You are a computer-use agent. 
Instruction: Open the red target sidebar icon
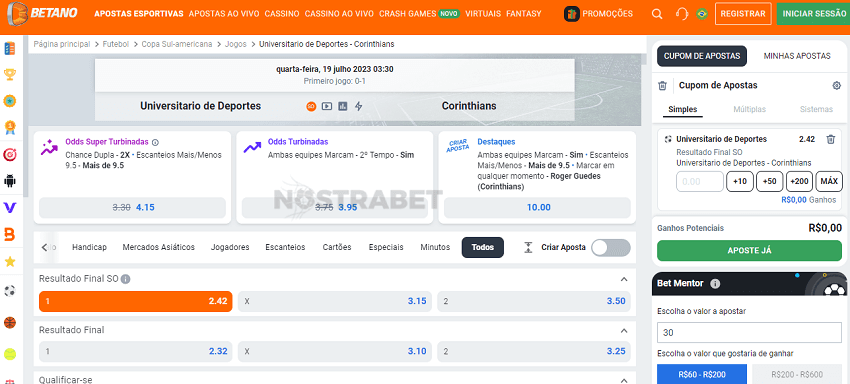click(x=10, y=155)
